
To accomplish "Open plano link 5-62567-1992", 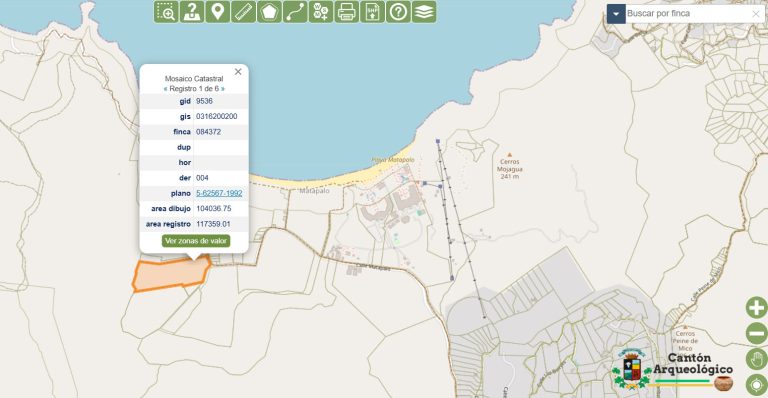I will [219, 193].
